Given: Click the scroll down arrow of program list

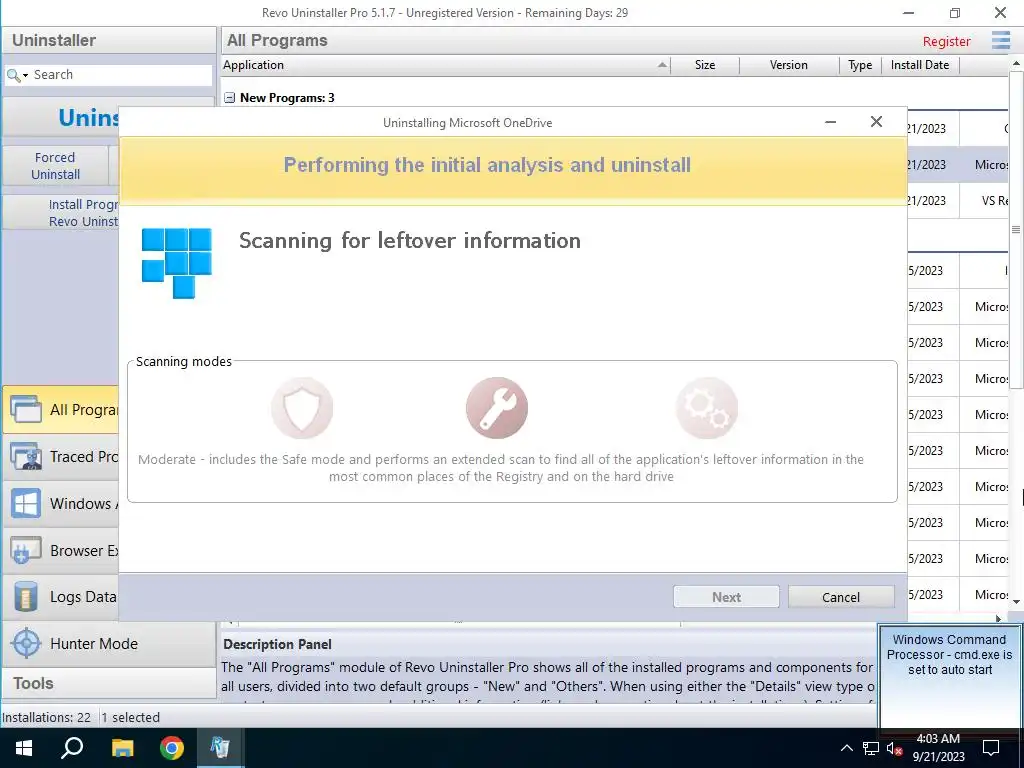Looking at the screenshot, I should click(1016, 601).
